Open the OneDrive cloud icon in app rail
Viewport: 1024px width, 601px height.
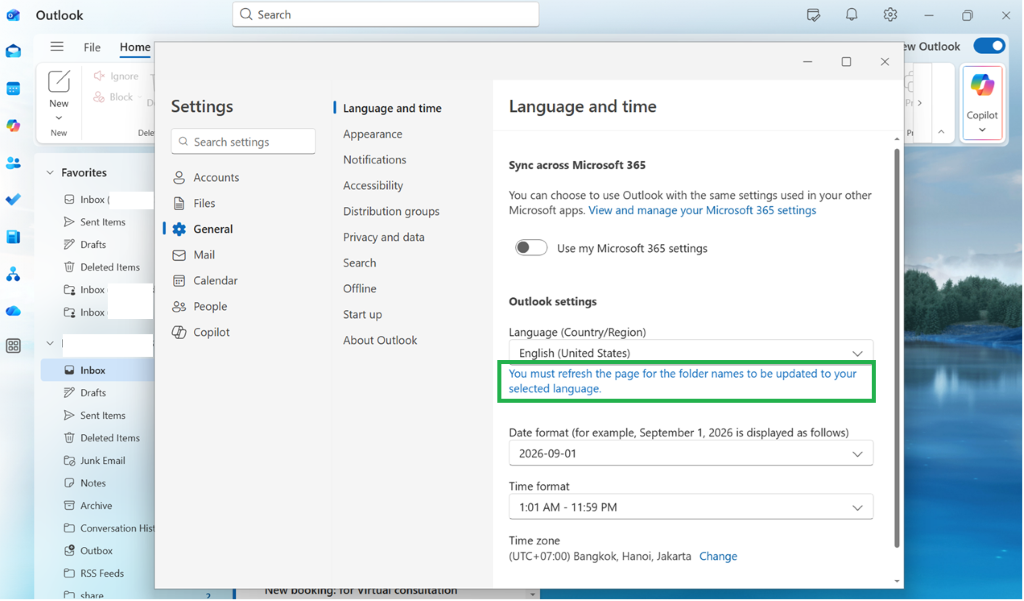pyautogui.click(x=13, y=311)
